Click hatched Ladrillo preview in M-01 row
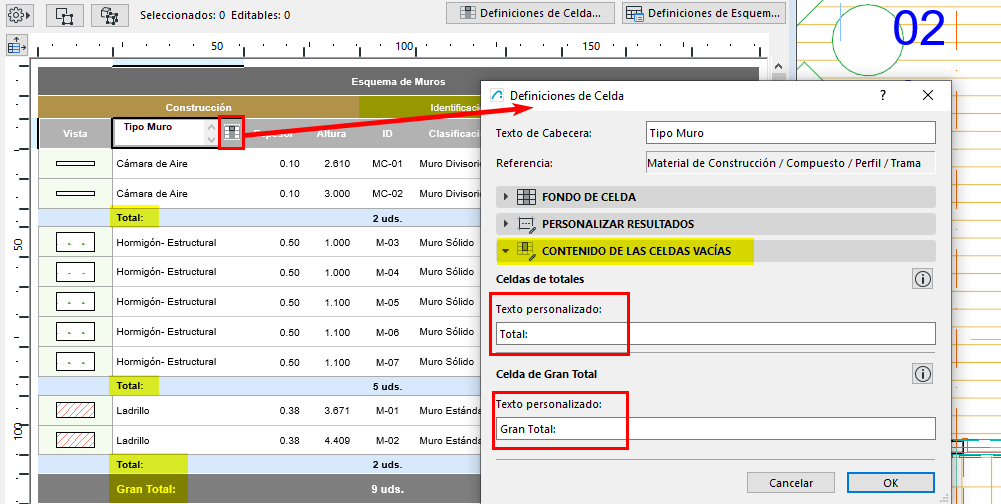Image resolution: width=1001 pixels, height=504 pixels. coord(75,410)
